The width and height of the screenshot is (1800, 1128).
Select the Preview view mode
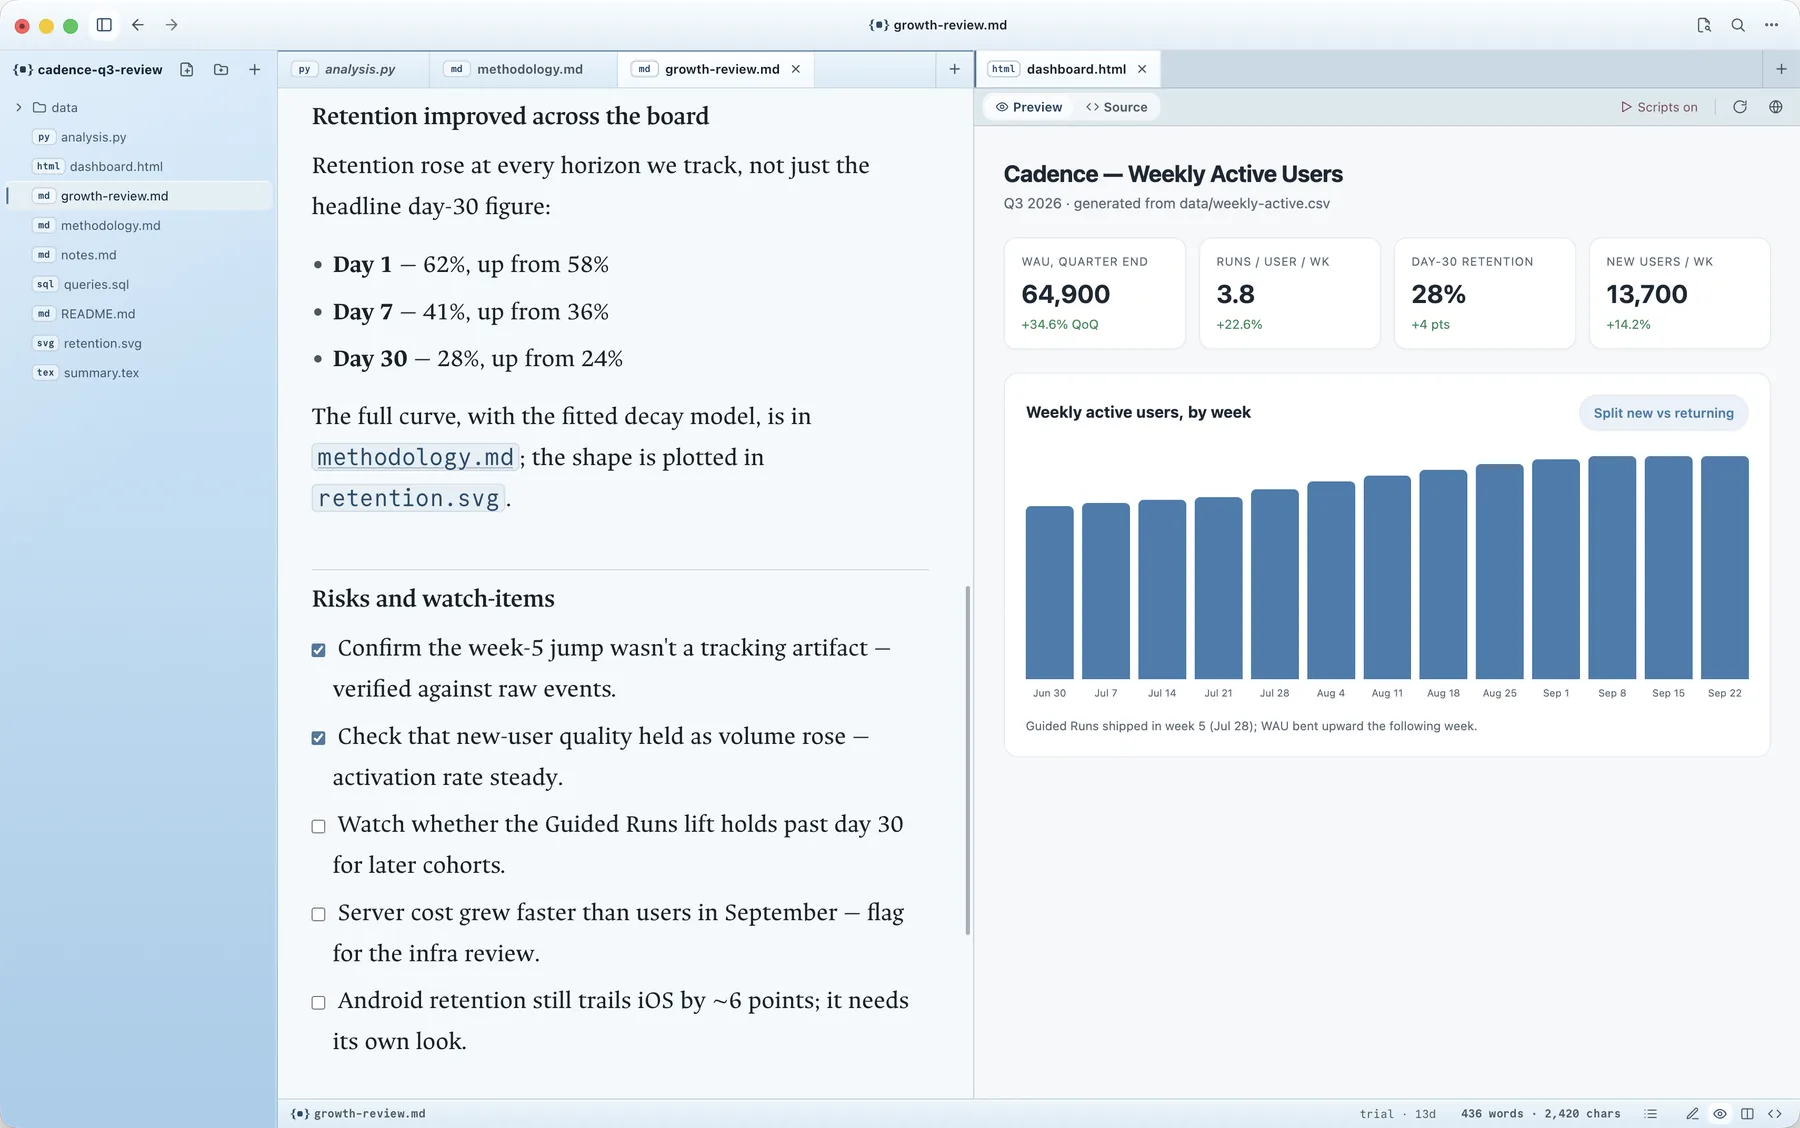pyautogui.click(x=1029, y=107)
